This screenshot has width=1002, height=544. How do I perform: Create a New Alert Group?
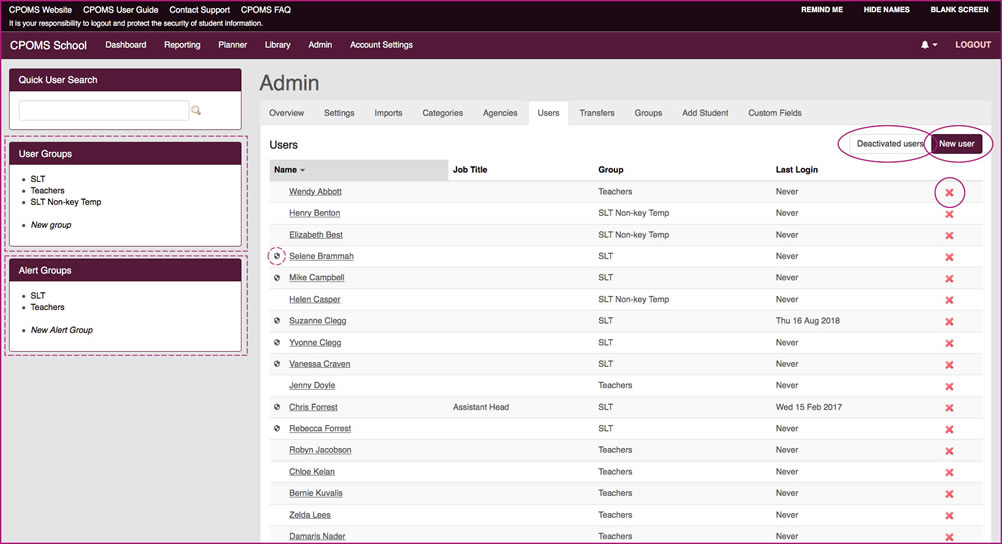tap(62, 330)
